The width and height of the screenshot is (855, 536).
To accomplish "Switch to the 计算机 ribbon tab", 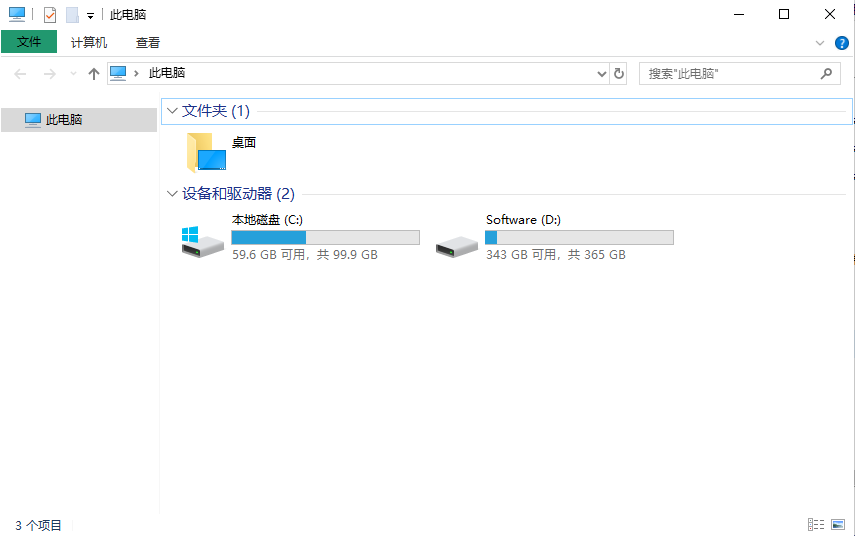I will pos(89,43).
